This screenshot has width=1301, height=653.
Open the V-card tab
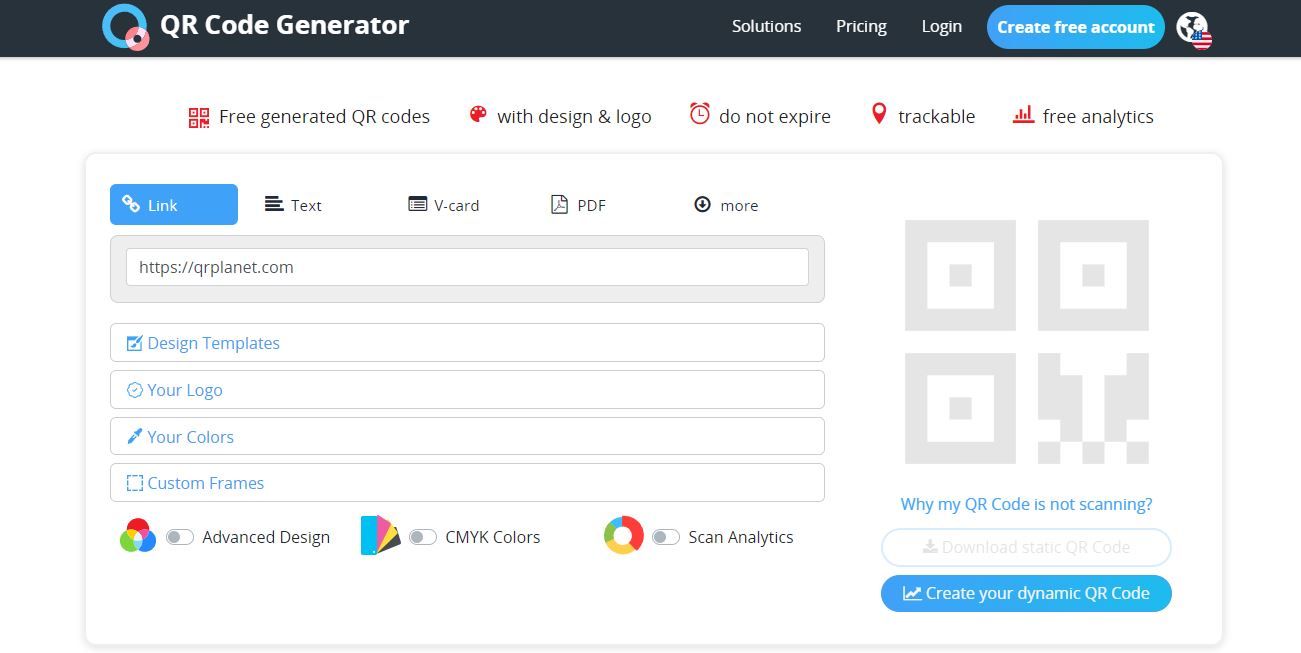tap(444, 205)
